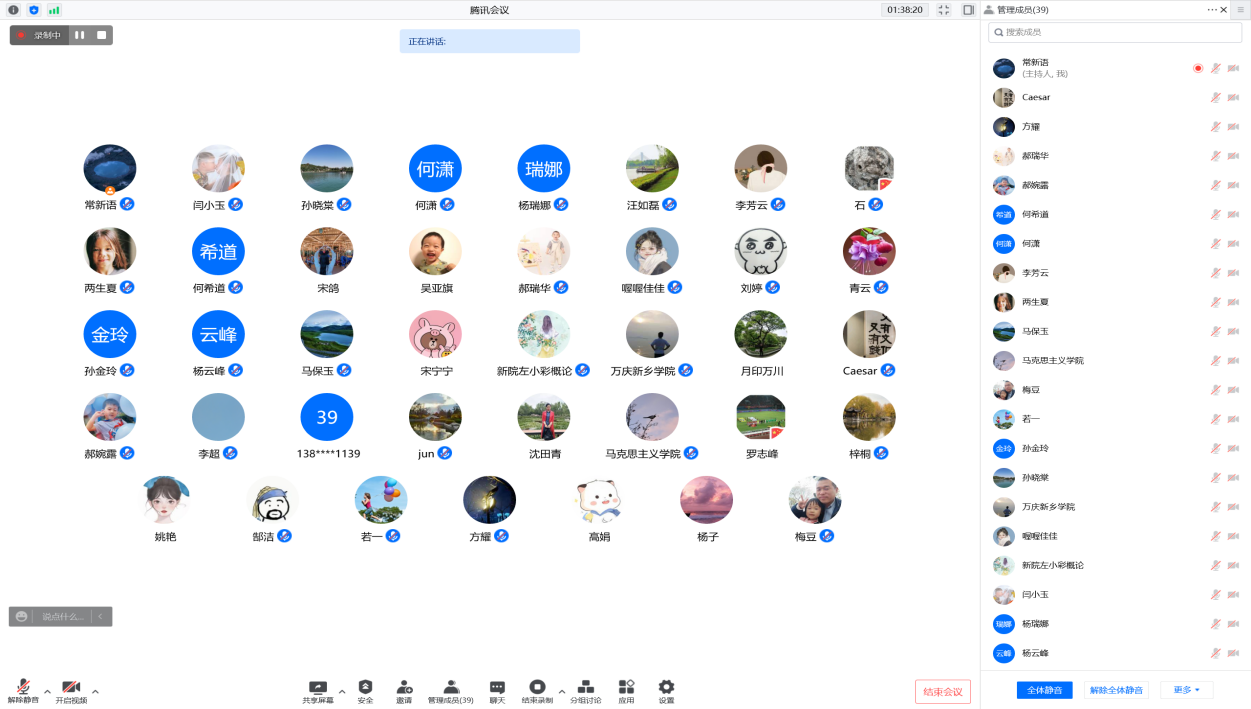
Task: Click the red 结束会议 end meeting button
Action: point(942,691)
